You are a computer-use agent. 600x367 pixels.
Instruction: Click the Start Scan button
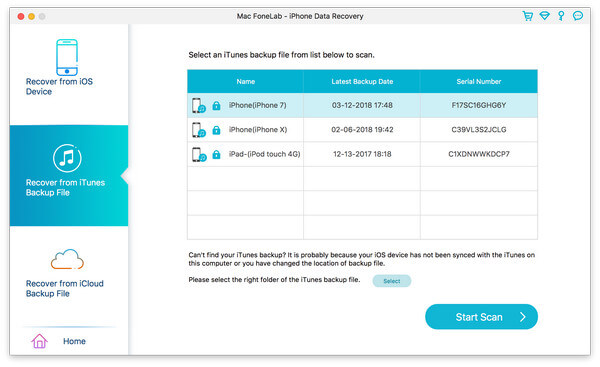tap(481, 317)
